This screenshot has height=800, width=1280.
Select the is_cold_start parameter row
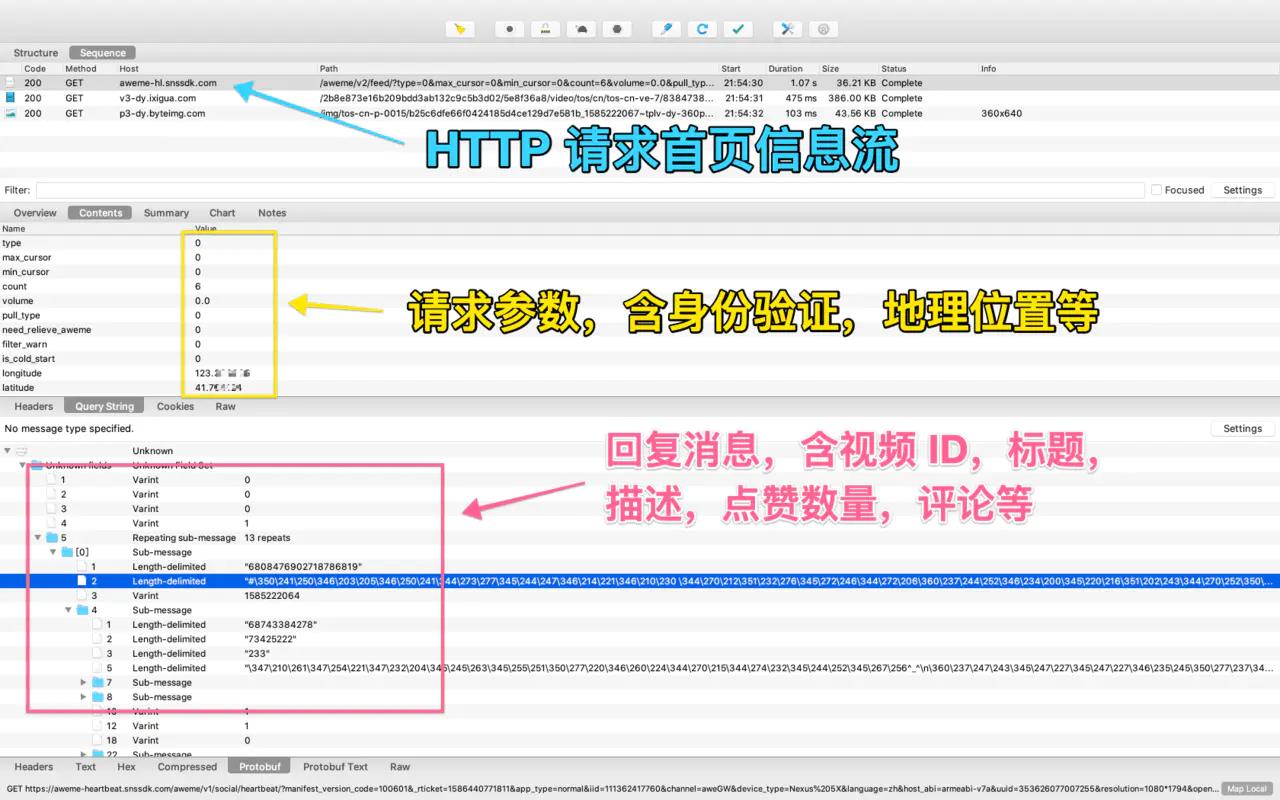pos(640,358)
